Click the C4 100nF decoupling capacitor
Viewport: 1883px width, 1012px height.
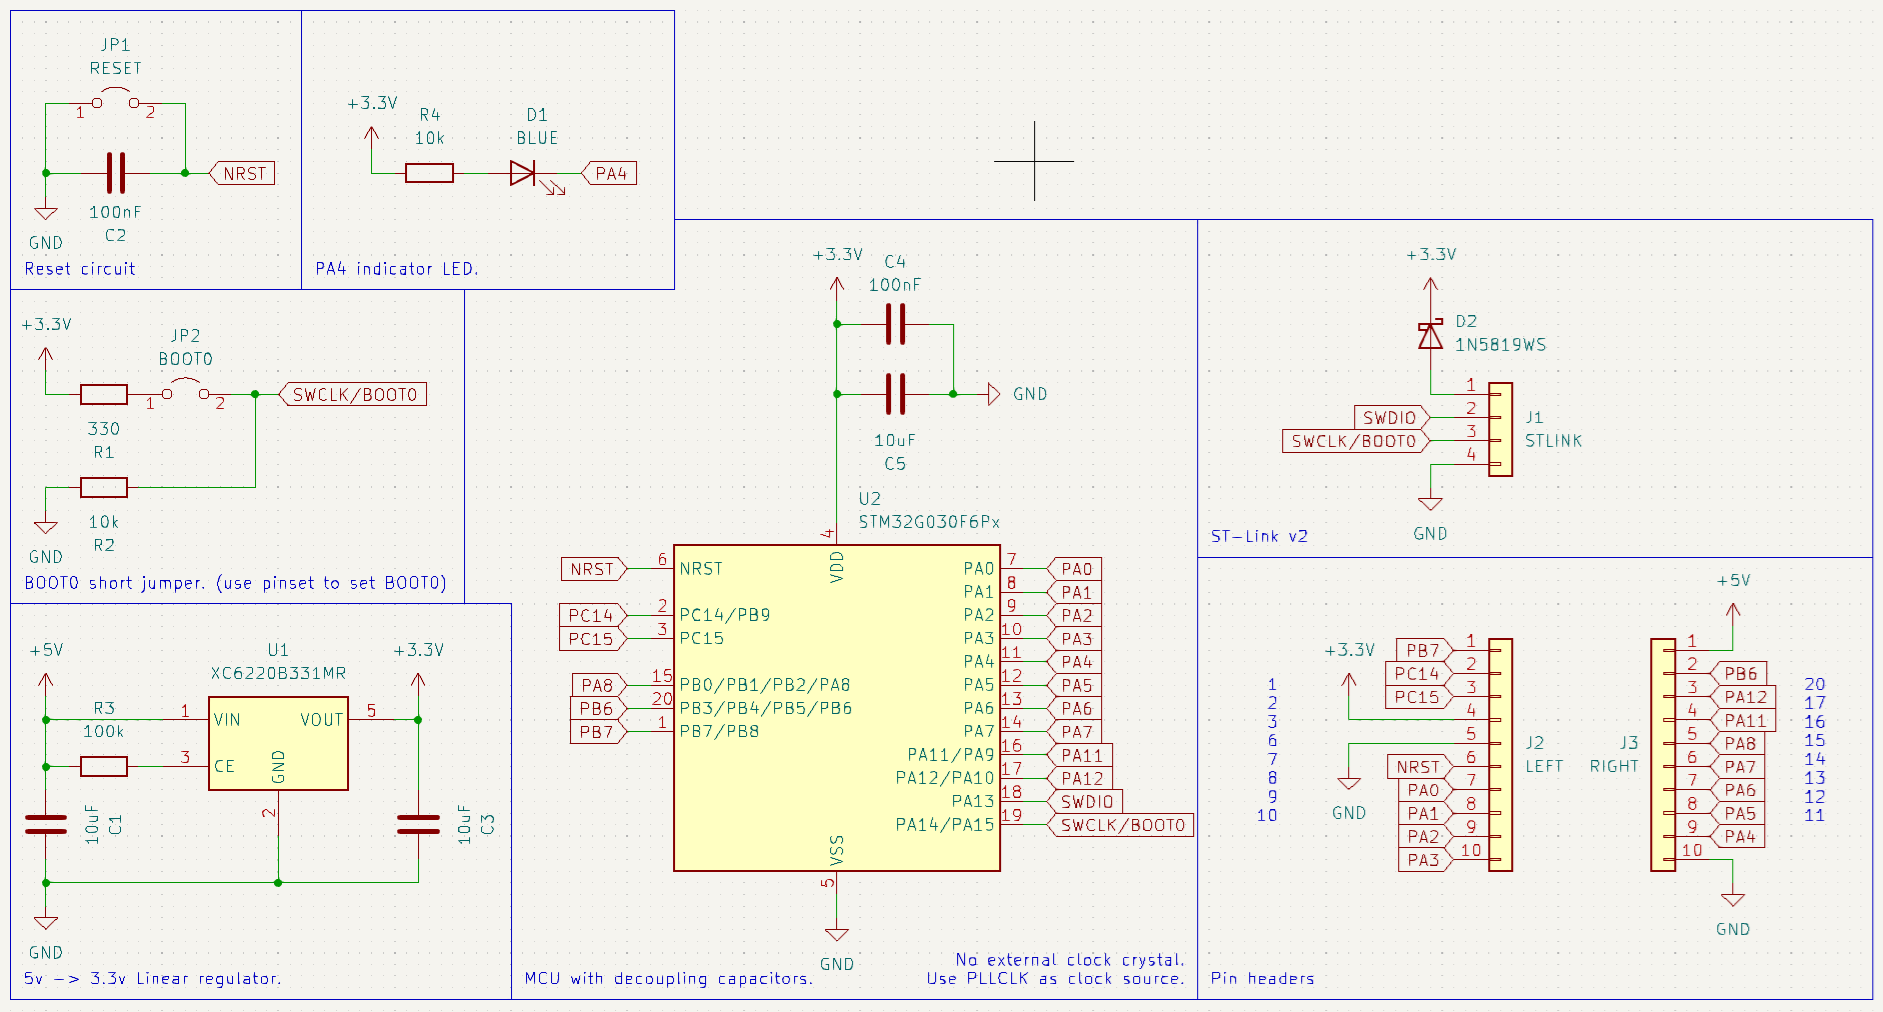click(x=896, y=324)
